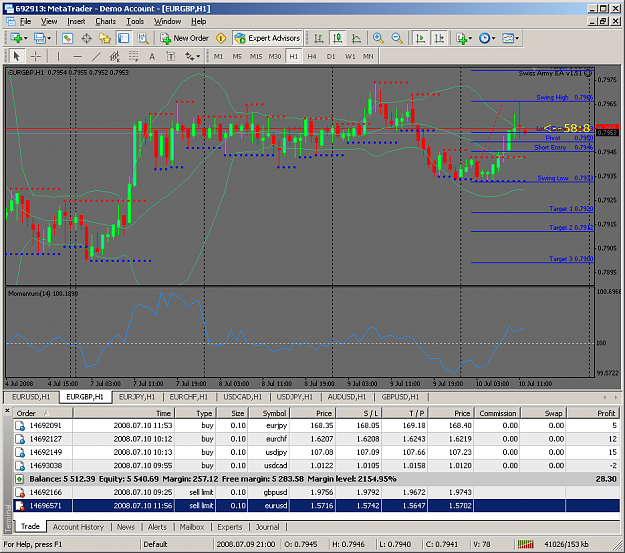Screen dimensions: 625x553
Task: Select the Cursor arrow tool
Action: pyautogui.click(x=17, y=57)
